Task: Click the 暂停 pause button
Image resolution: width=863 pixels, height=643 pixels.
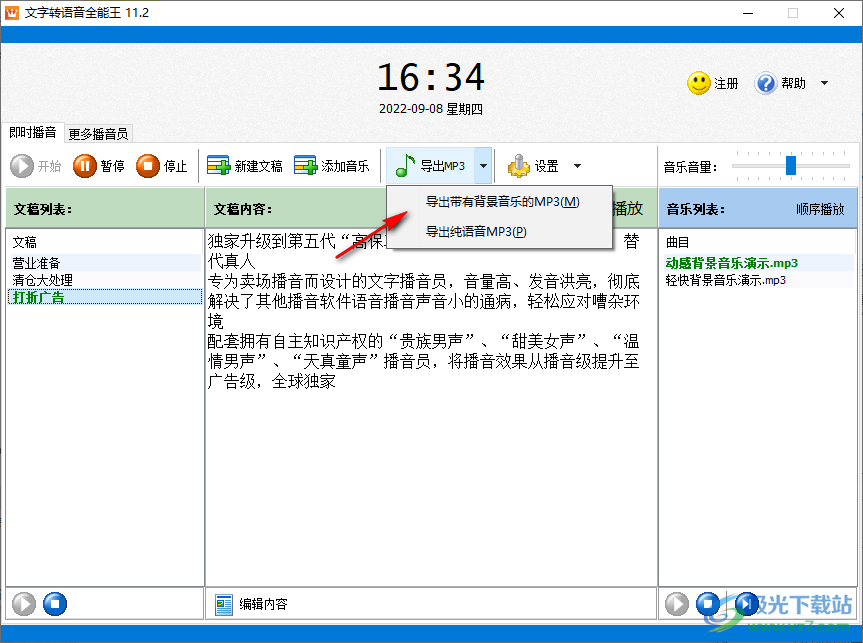Action: 99,166
